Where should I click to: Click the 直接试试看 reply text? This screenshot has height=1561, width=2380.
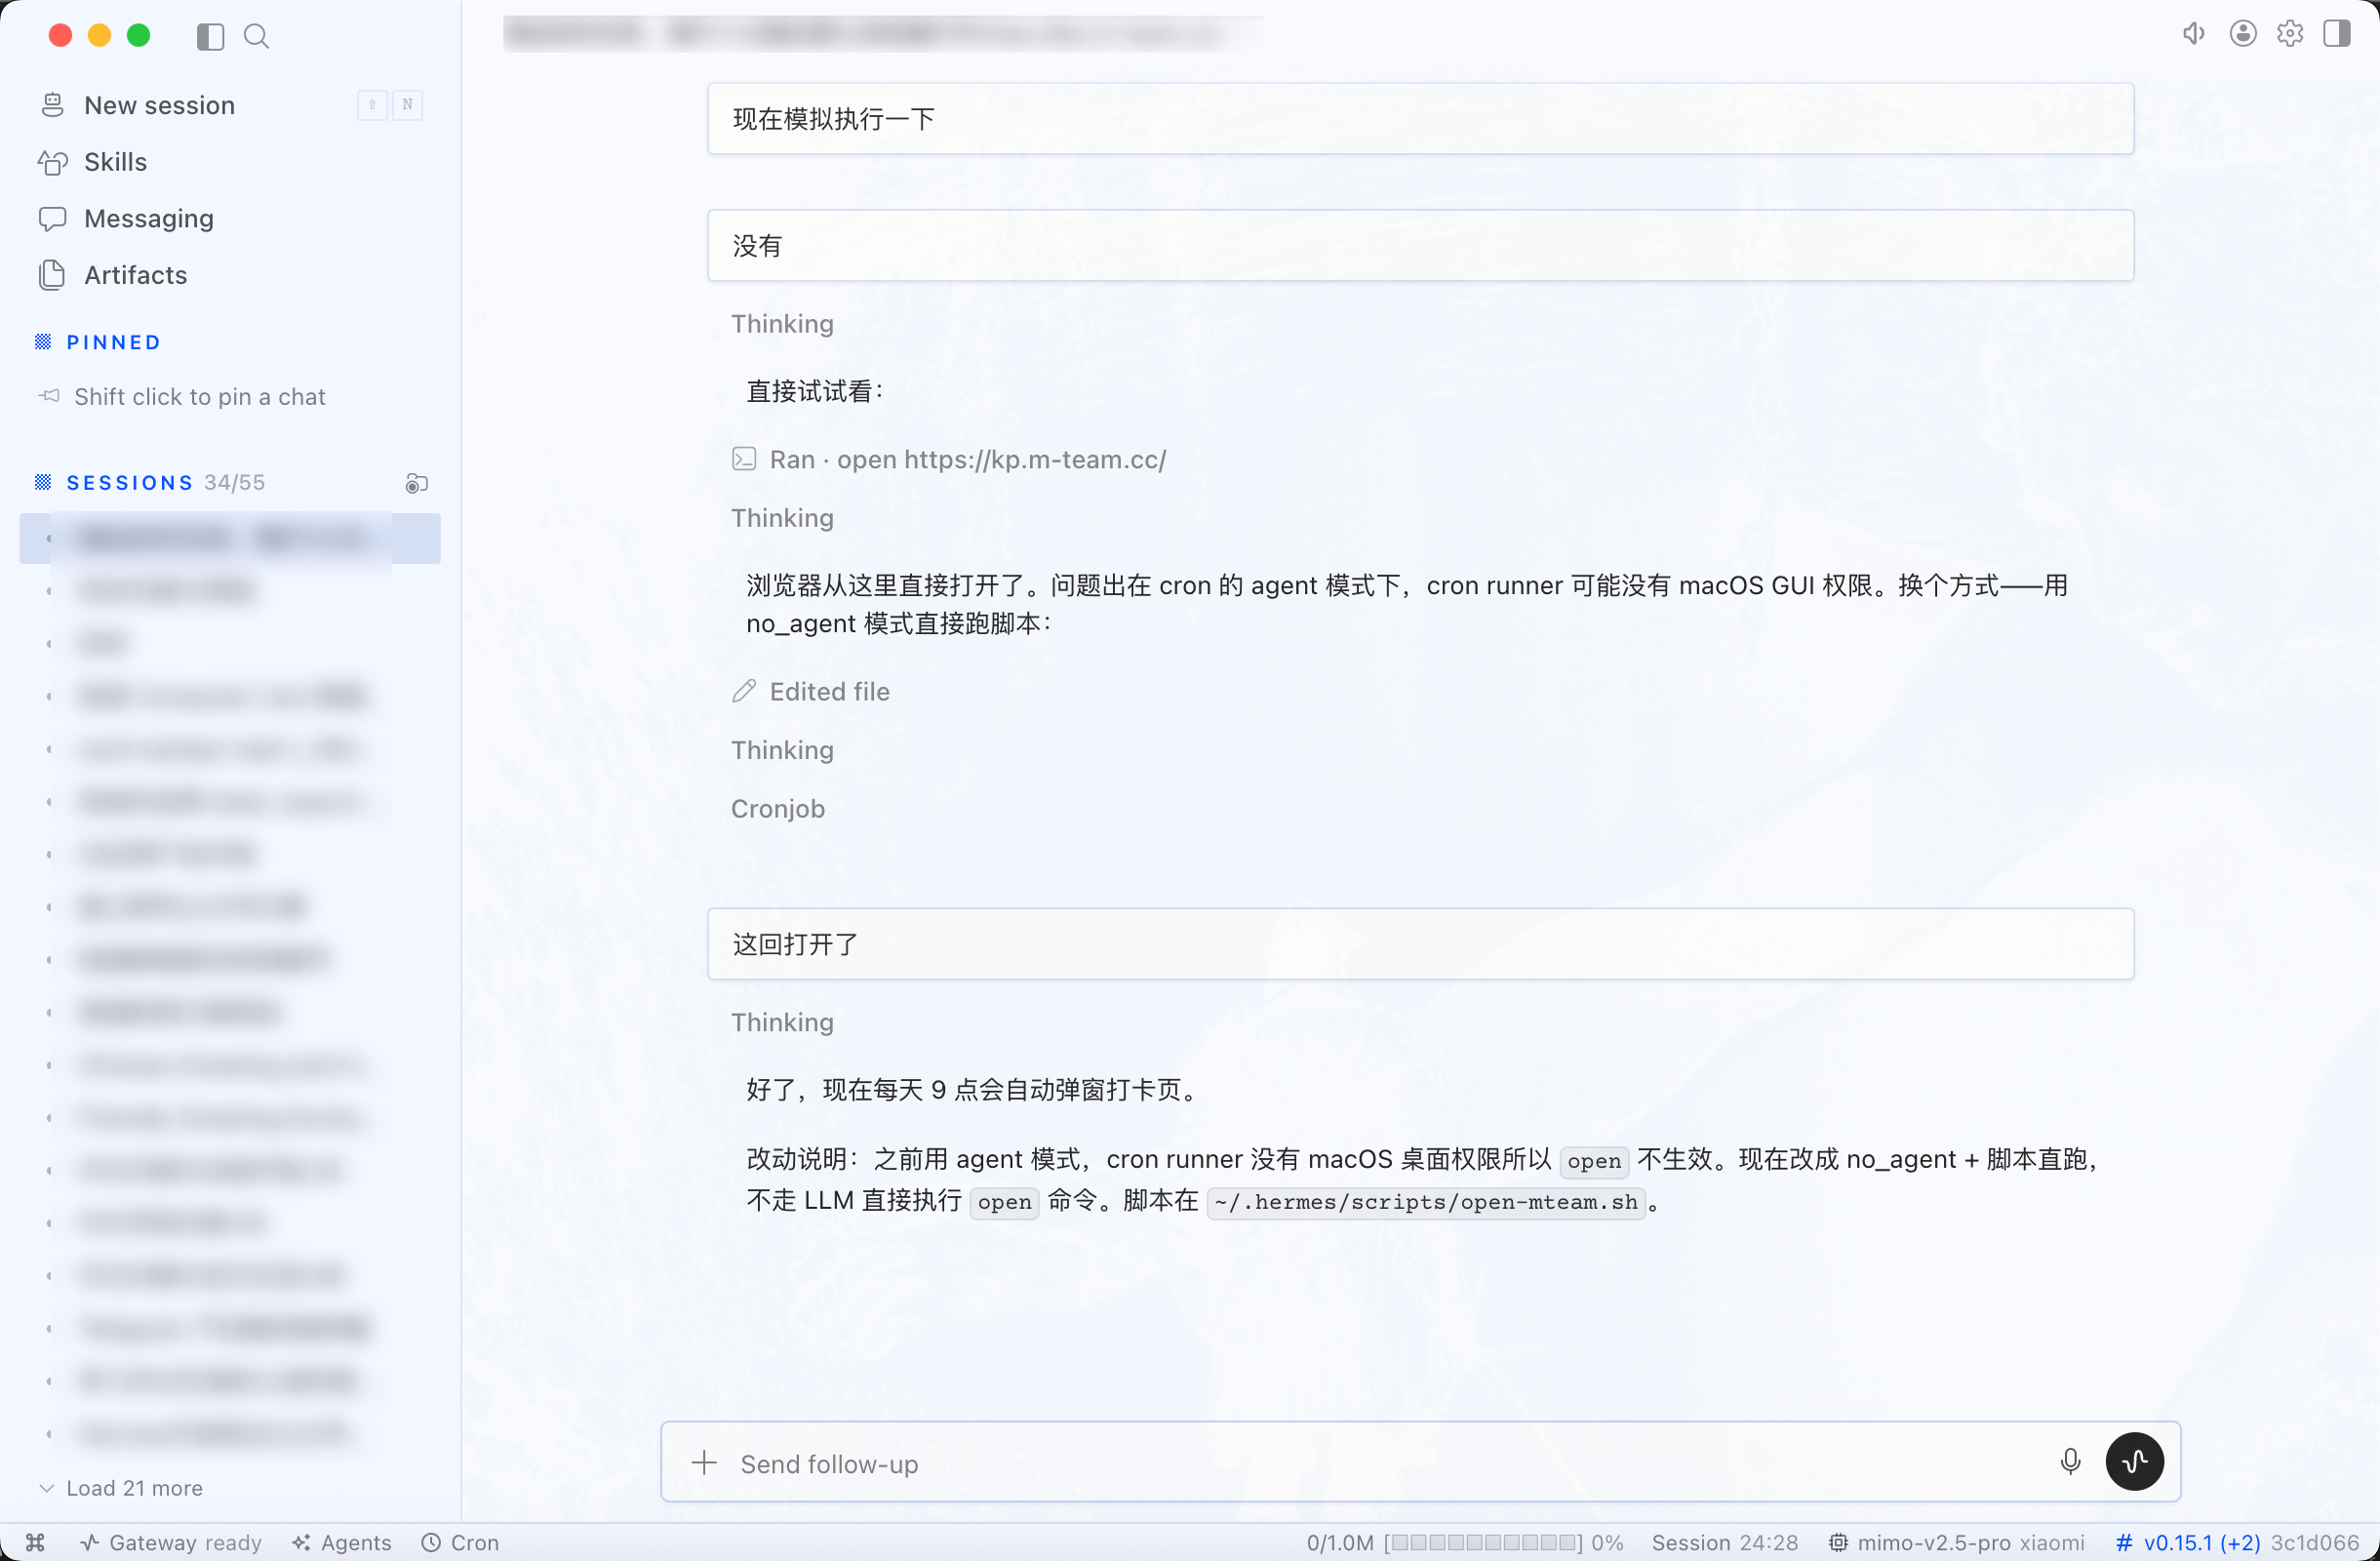click(x=814, y=391)
